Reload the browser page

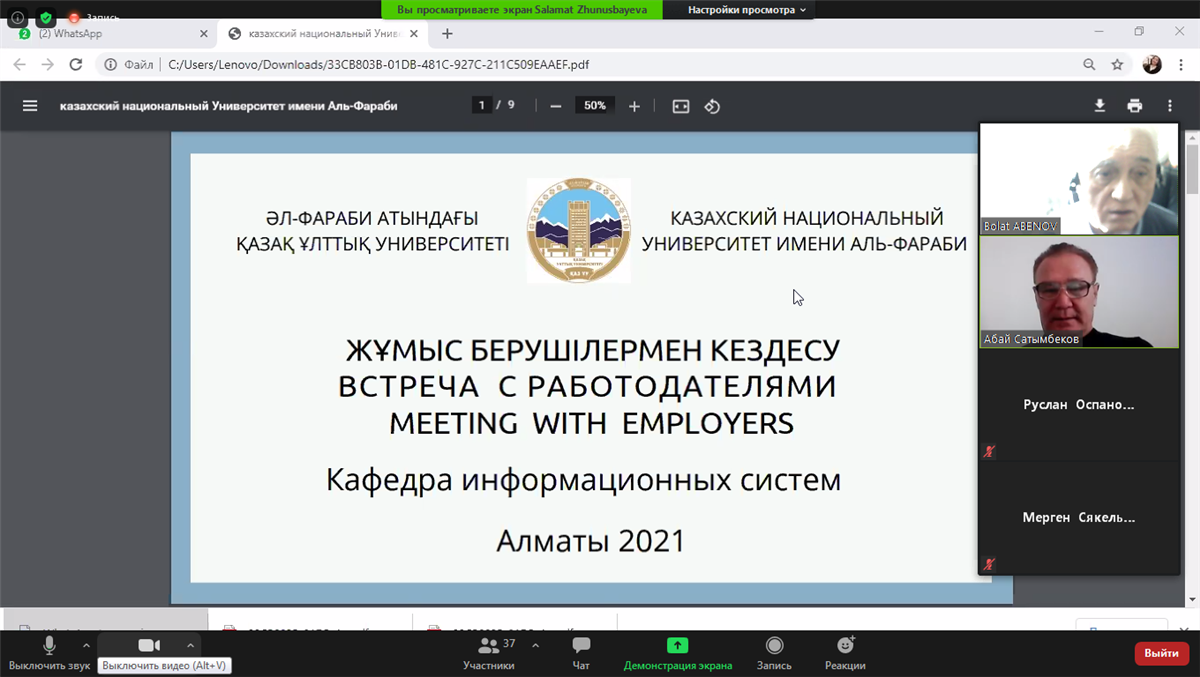point(76,64)
